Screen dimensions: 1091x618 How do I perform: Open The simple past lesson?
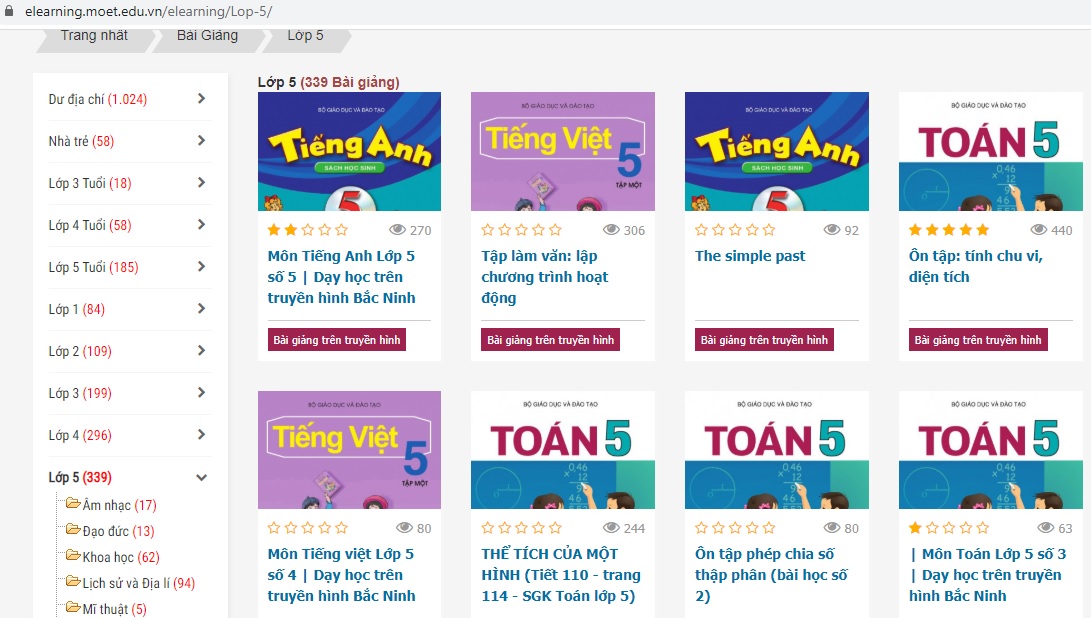[x=750, y=256]
